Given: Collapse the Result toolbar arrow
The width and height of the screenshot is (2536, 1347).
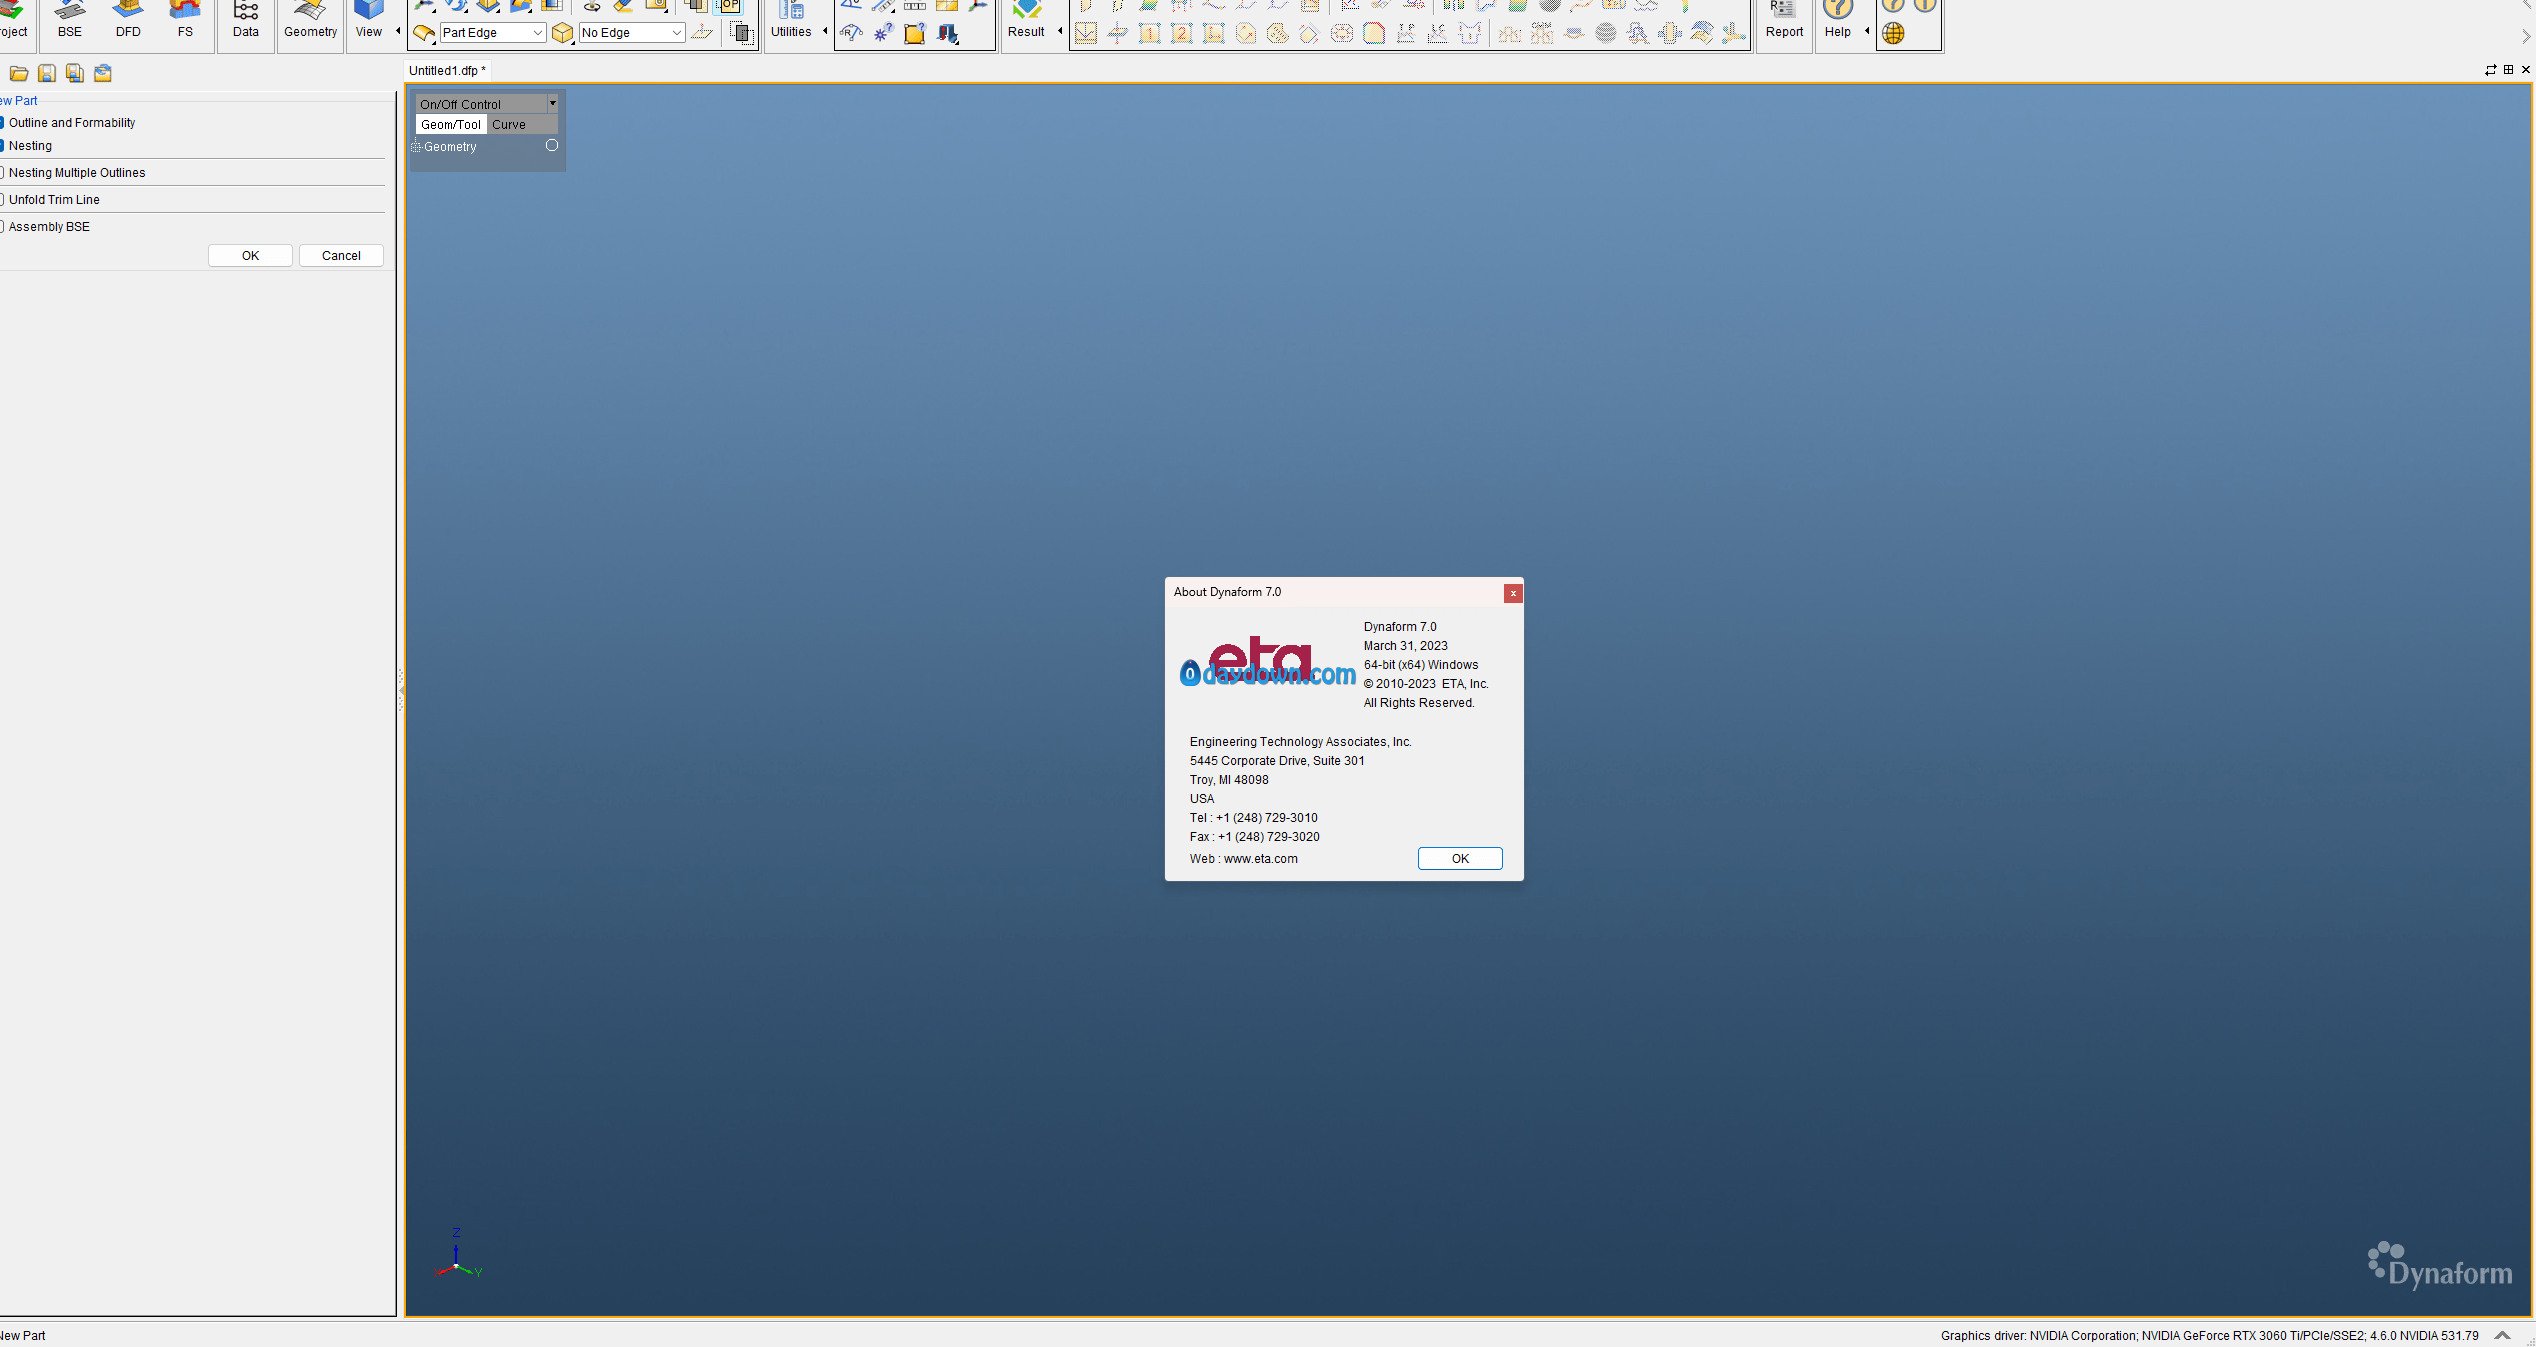Looking at the screenshot, I should pyautogui.click(x=1060, y=31).
